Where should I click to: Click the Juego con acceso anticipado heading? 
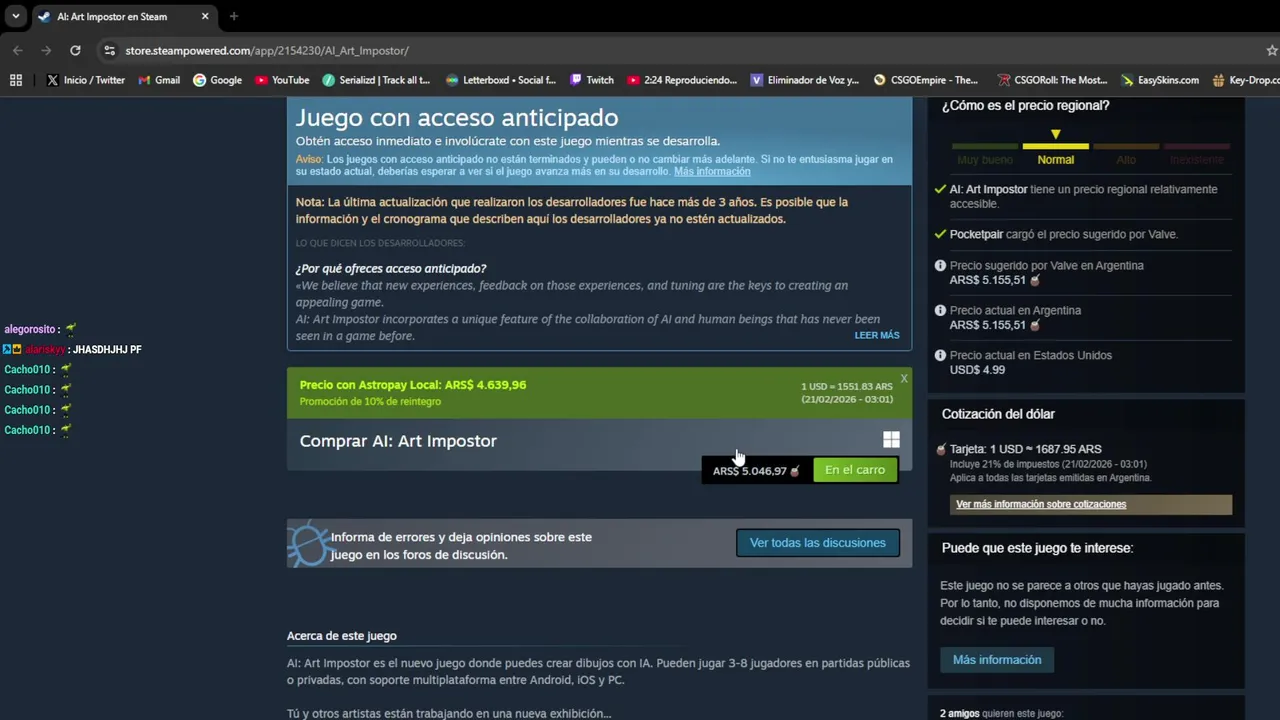457,117
